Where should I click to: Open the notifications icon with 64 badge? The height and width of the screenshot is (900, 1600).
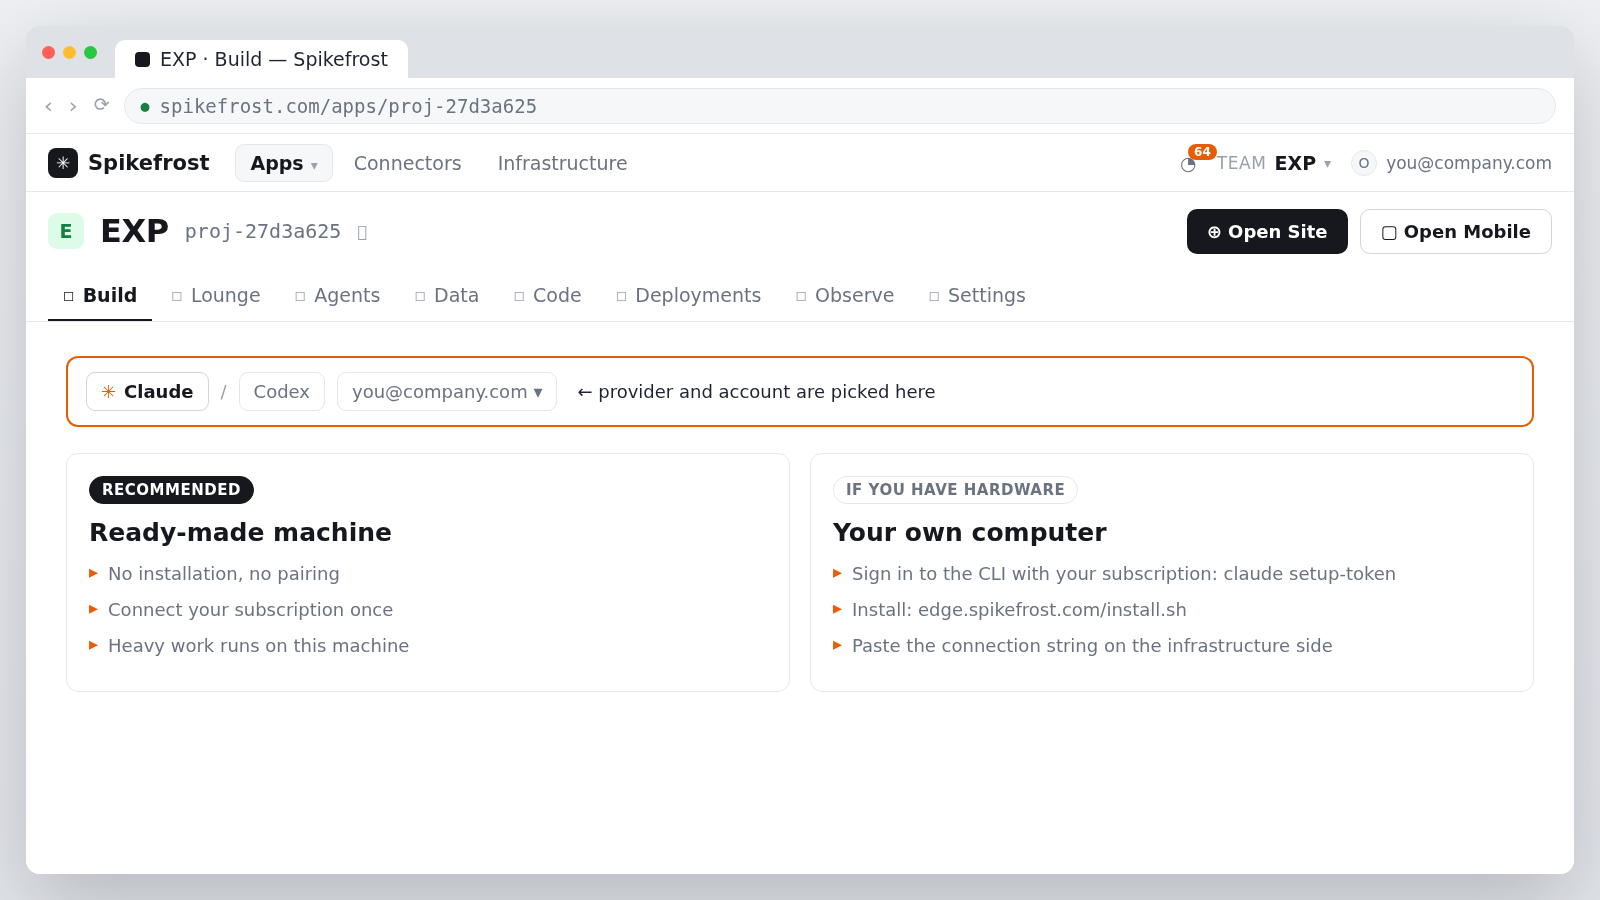(1188, 164)
